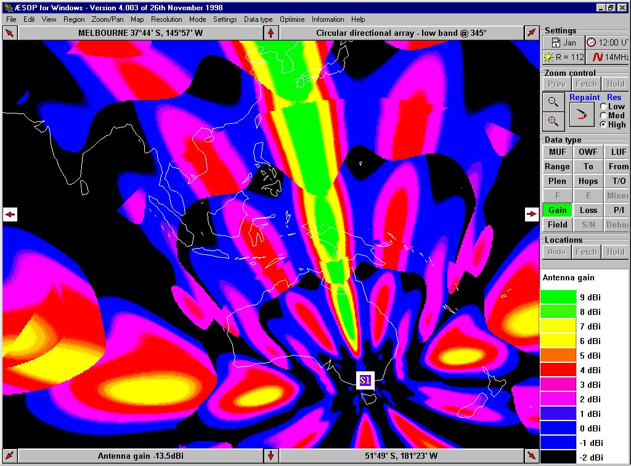The image size is (631, 466).
Task: Open the Edit menu
Action: coord(29,19)
